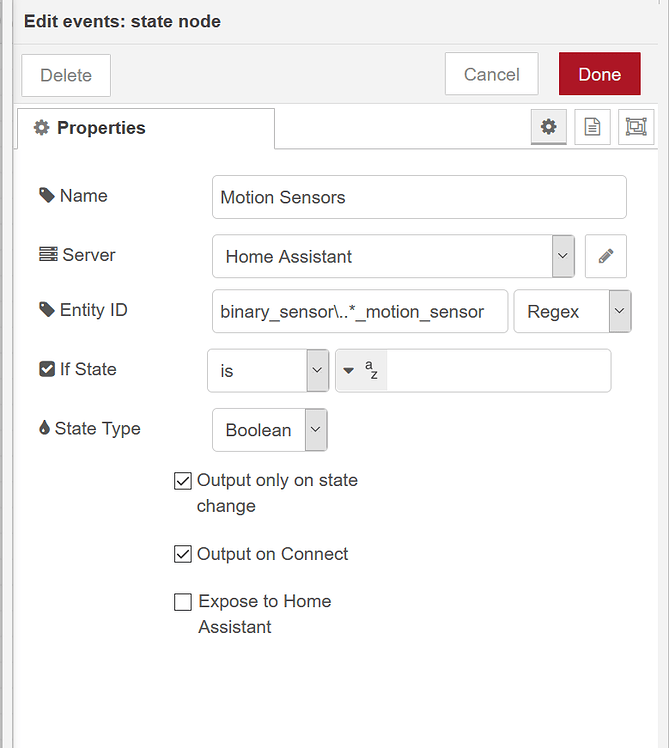Click the Entity ID label

94,310
